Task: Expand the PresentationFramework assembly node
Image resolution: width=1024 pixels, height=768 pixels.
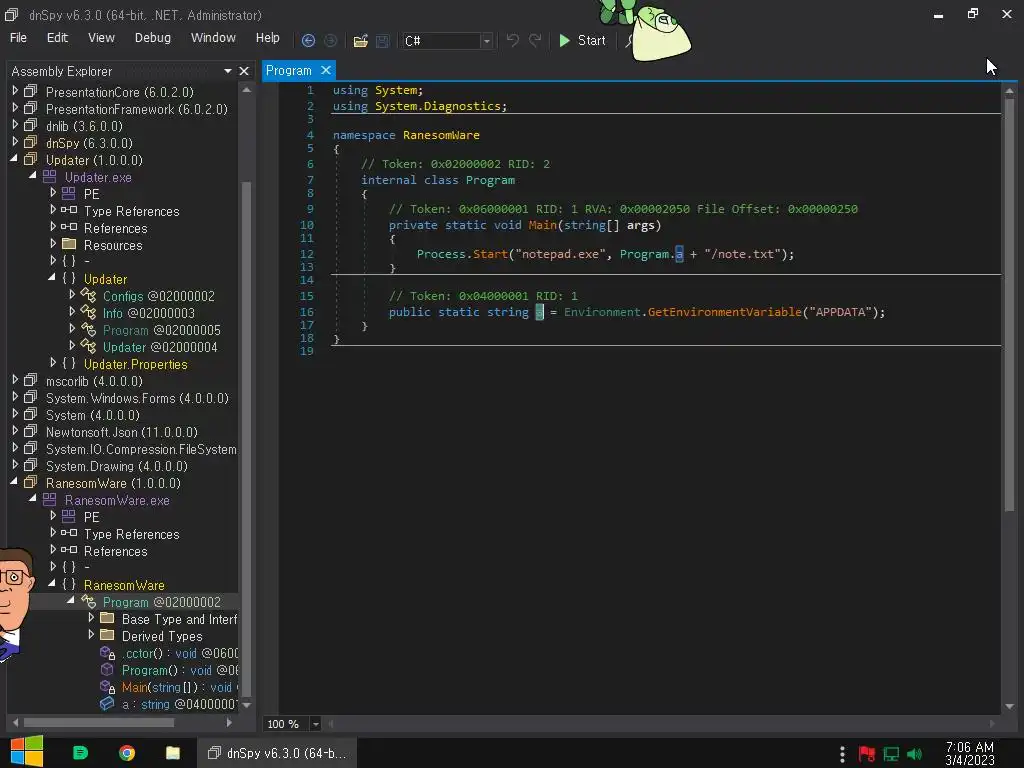Action: click(x=15, y=108)
